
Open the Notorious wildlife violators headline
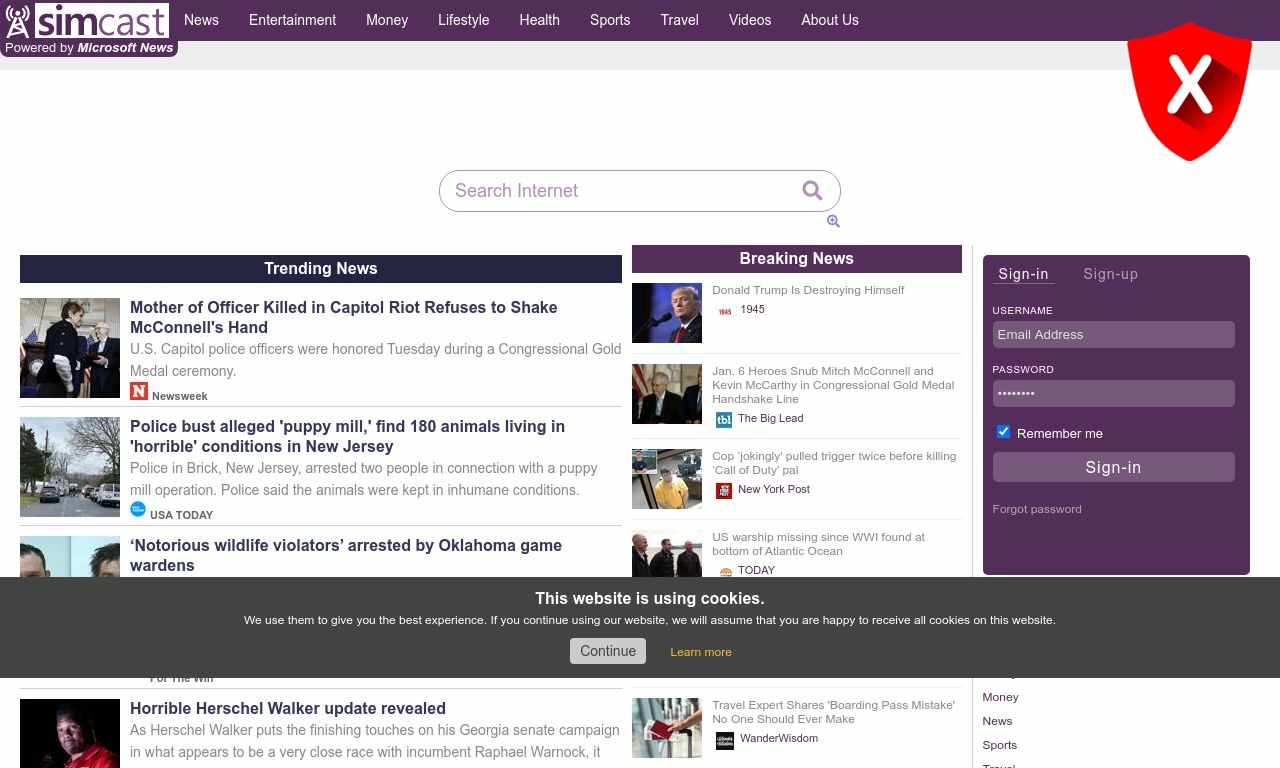346,555
